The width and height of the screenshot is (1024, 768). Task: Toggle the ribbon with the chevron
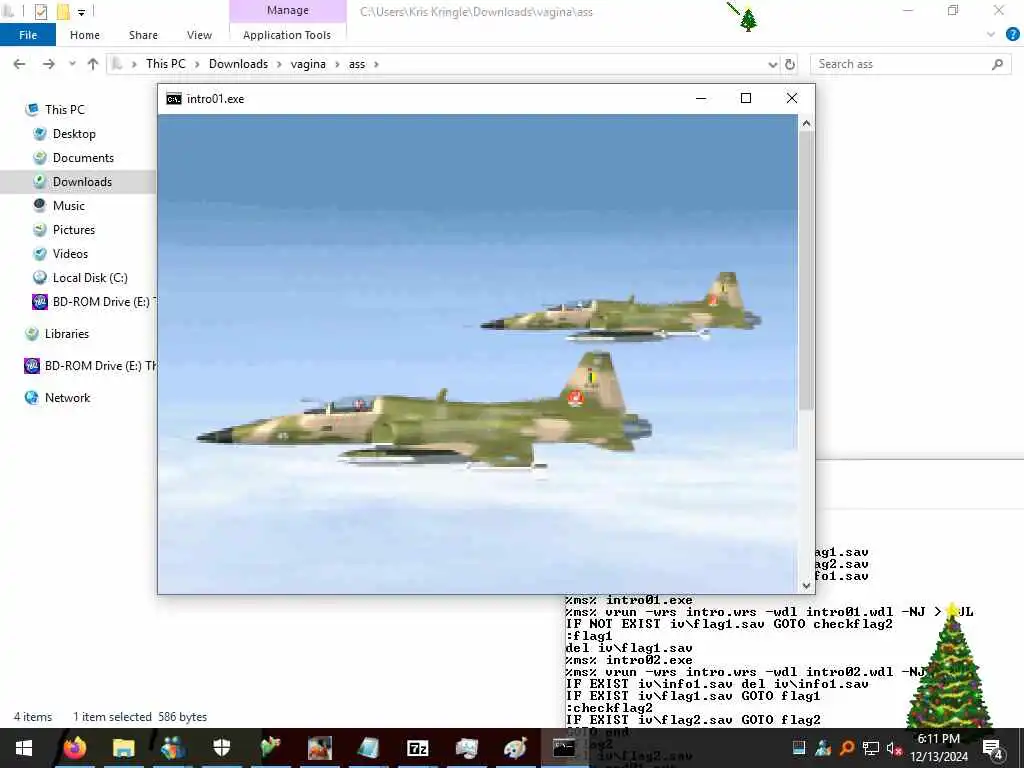click(991, 35)
